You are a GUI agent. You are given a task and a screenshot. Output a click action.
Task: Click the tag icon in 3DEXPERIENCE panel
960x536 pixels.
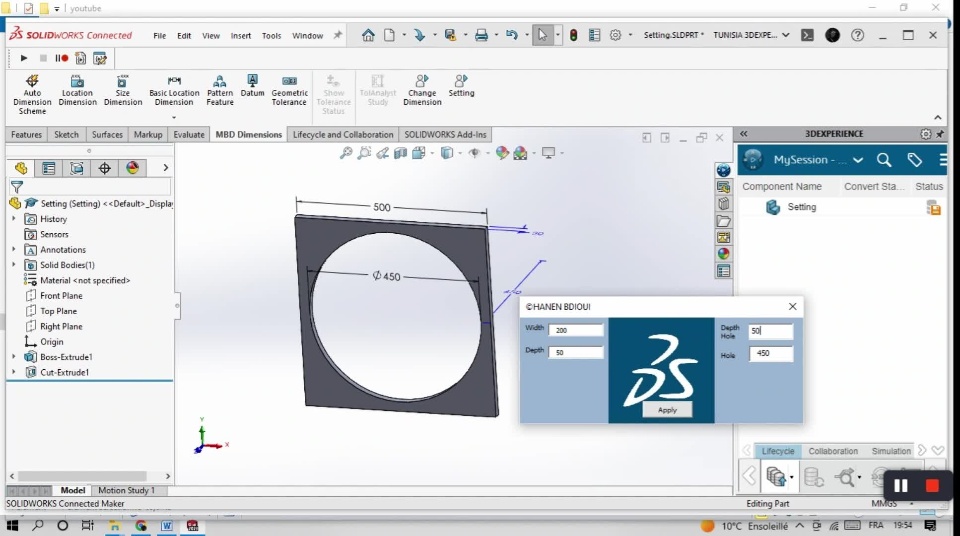click(x=914, y=160)
